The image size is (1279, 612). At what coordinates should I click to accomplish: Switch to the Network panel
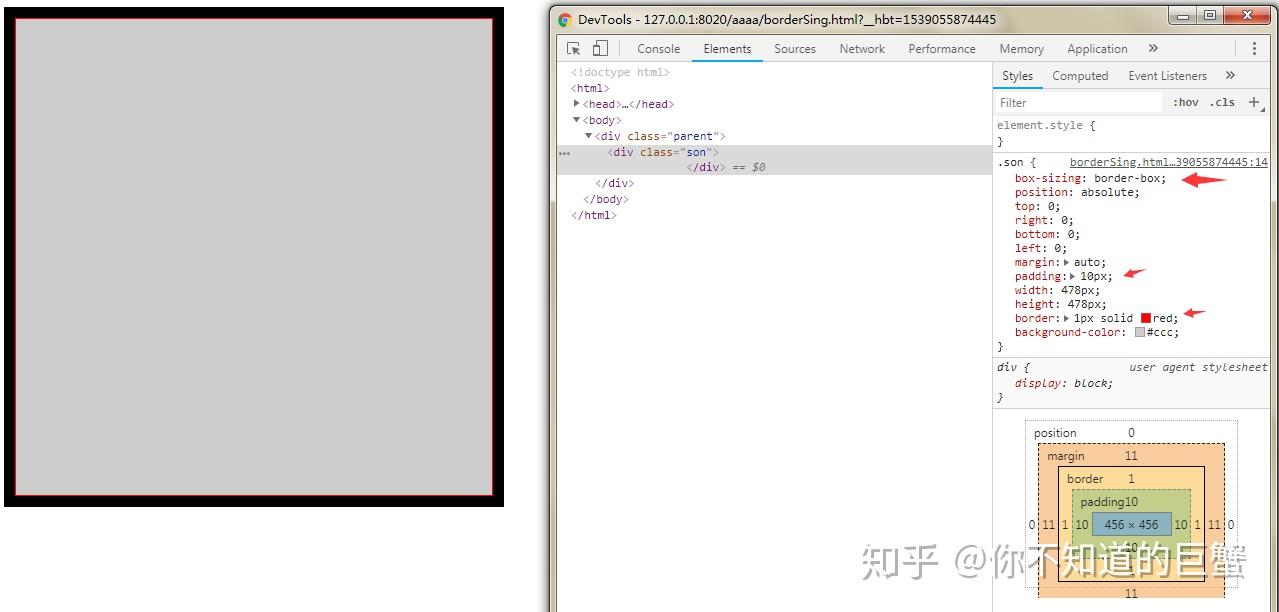pos(861,47)
